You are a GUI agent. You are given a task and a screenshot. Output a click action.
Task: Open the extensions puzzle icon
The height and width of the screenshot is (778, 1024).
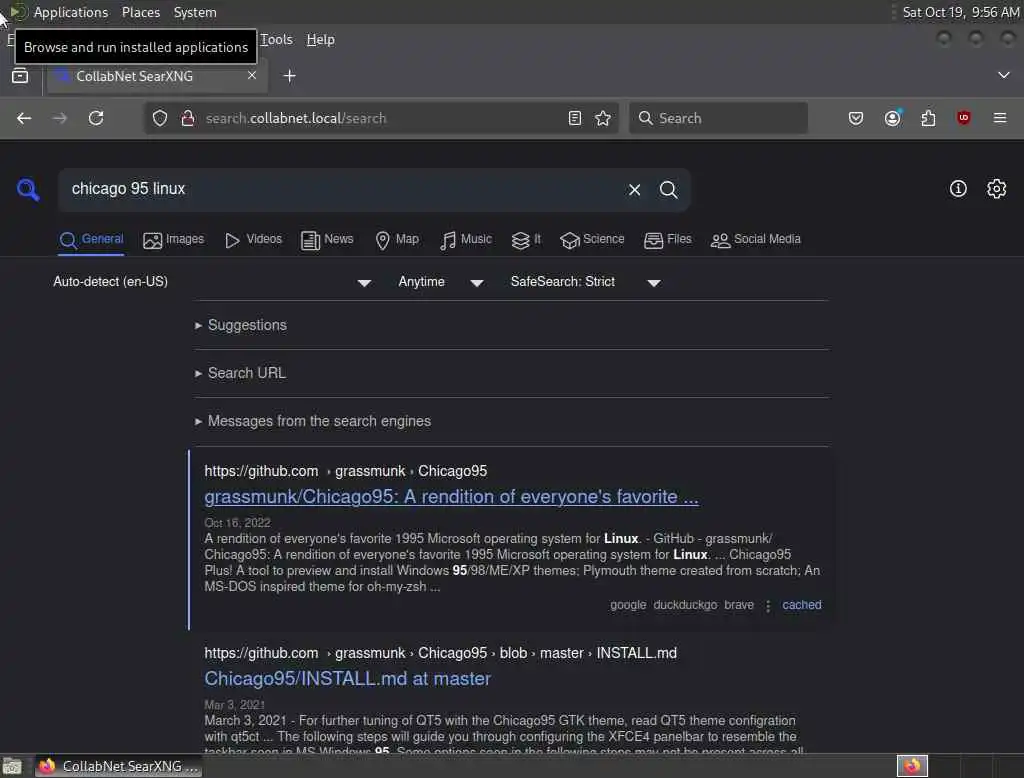[x=928, y=118]
